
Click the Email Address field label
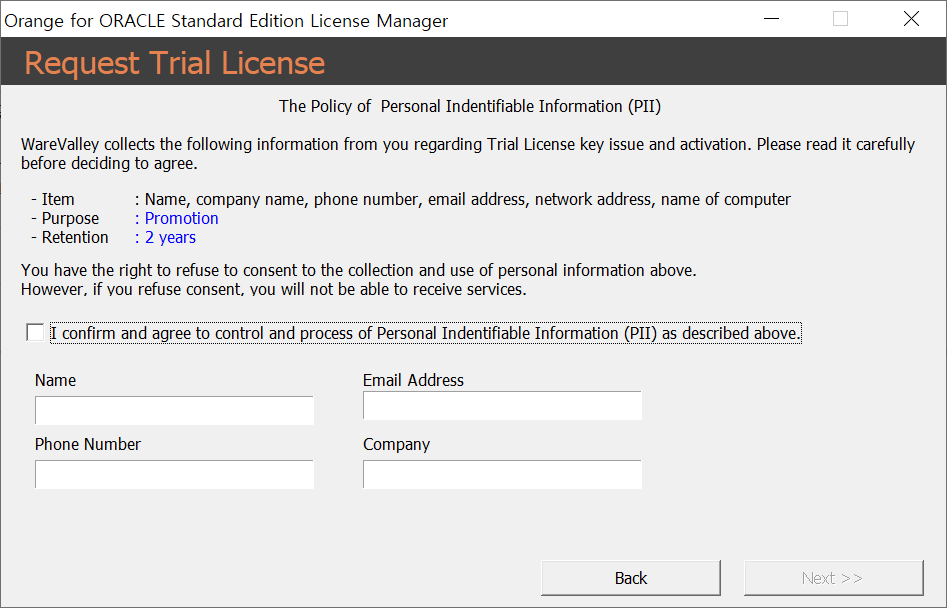point(413,380)
